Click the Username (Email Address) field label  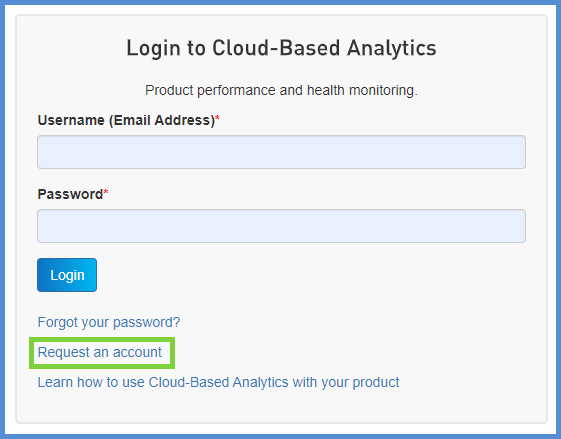[126, 120]
